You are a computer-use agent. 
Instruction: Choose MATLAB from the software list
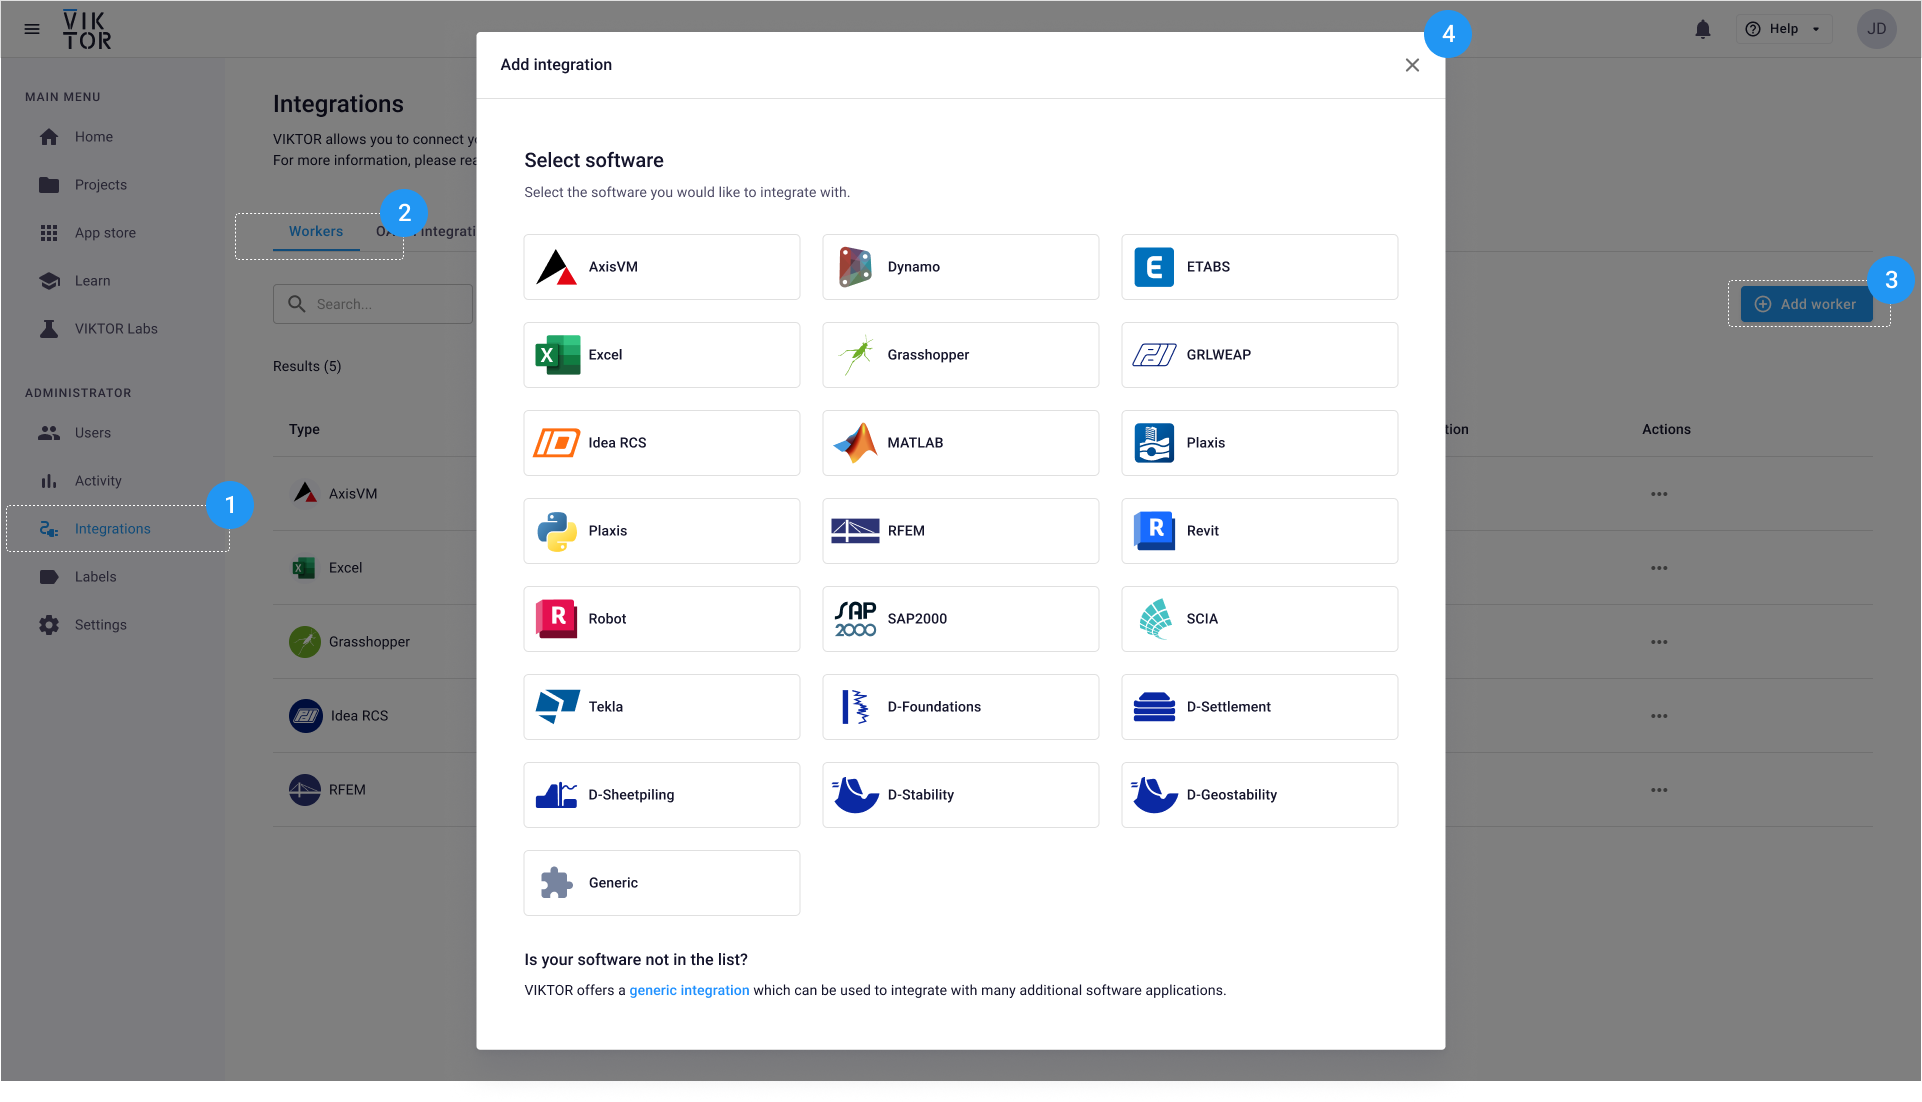coord(960,443)
